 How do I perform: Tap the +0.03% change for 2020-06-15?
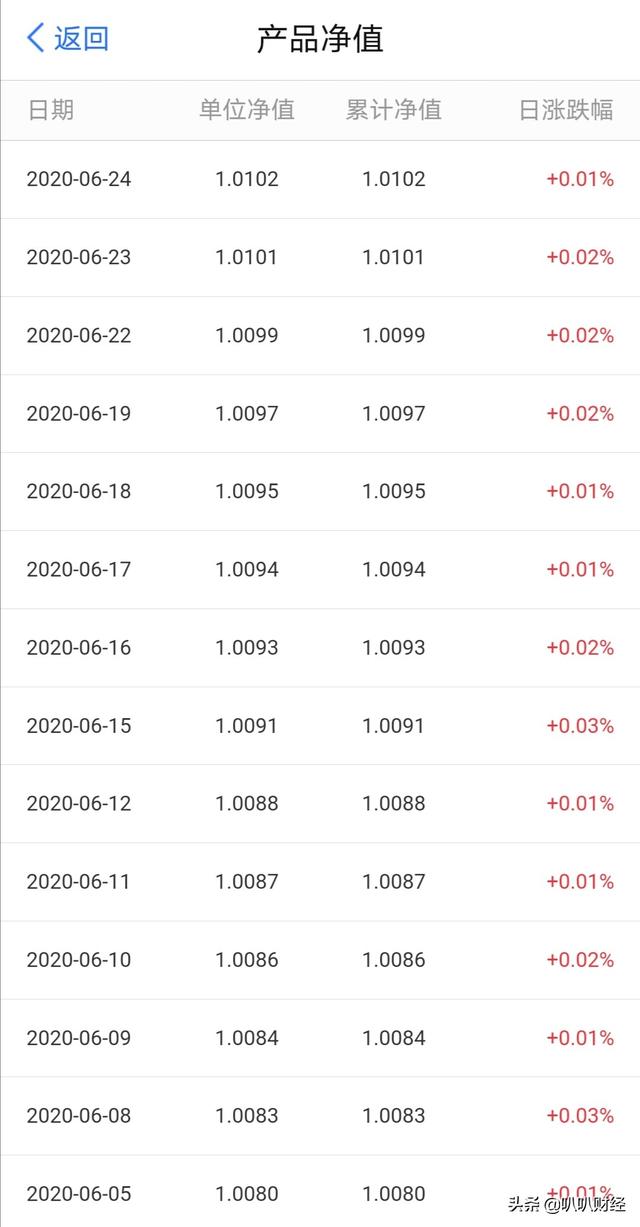click(580, 725)
